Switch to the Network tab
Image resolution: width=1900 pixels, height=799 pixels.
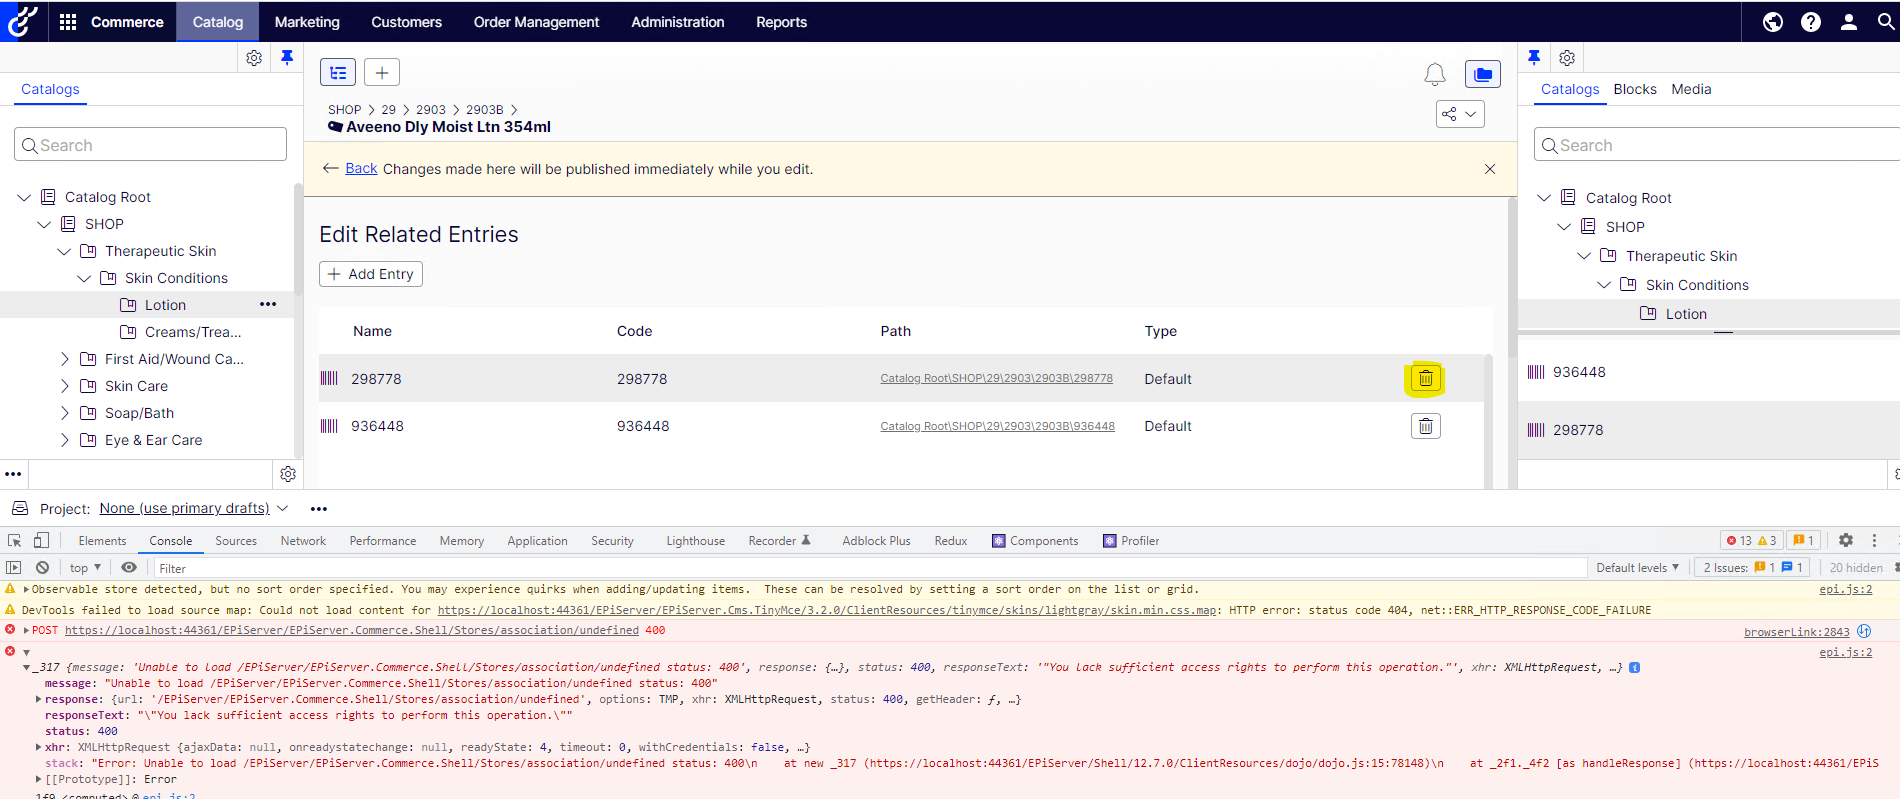pyautogui.click(x=303, y=541)
